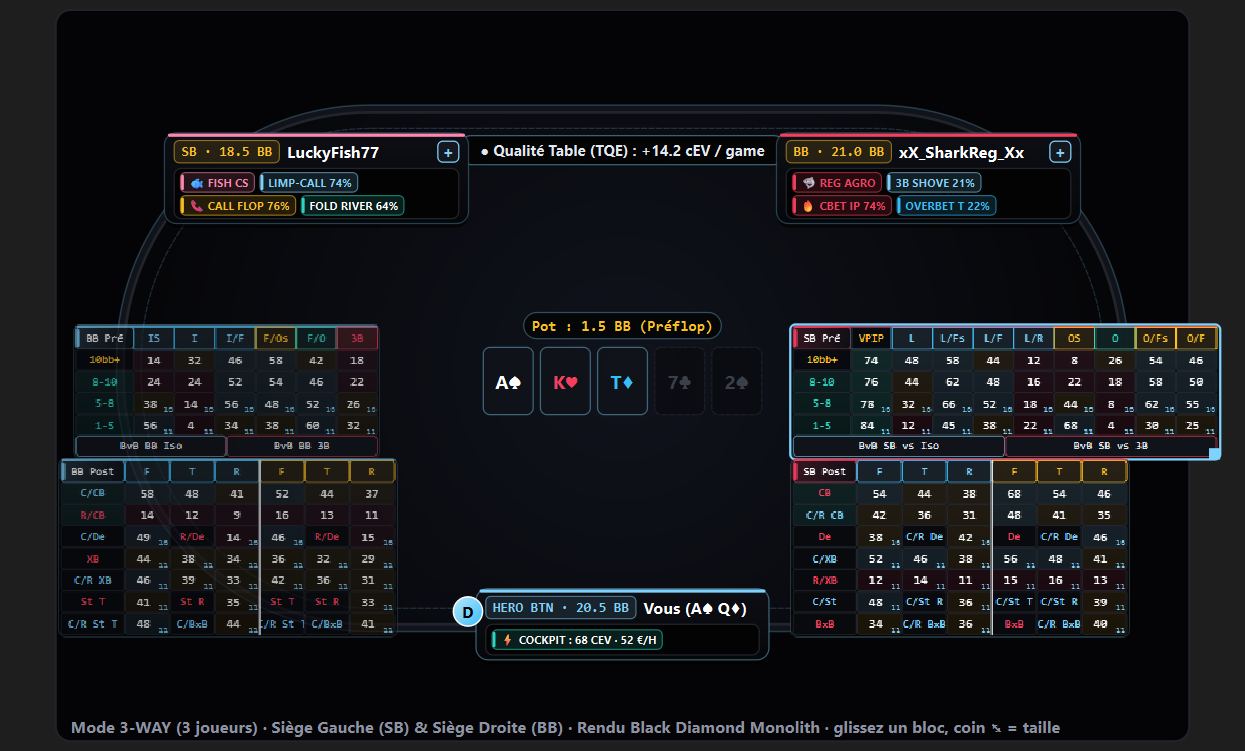Click the SB Pré table title label
This screenshot has height=751, width=1245.
(x=821, y=338)
